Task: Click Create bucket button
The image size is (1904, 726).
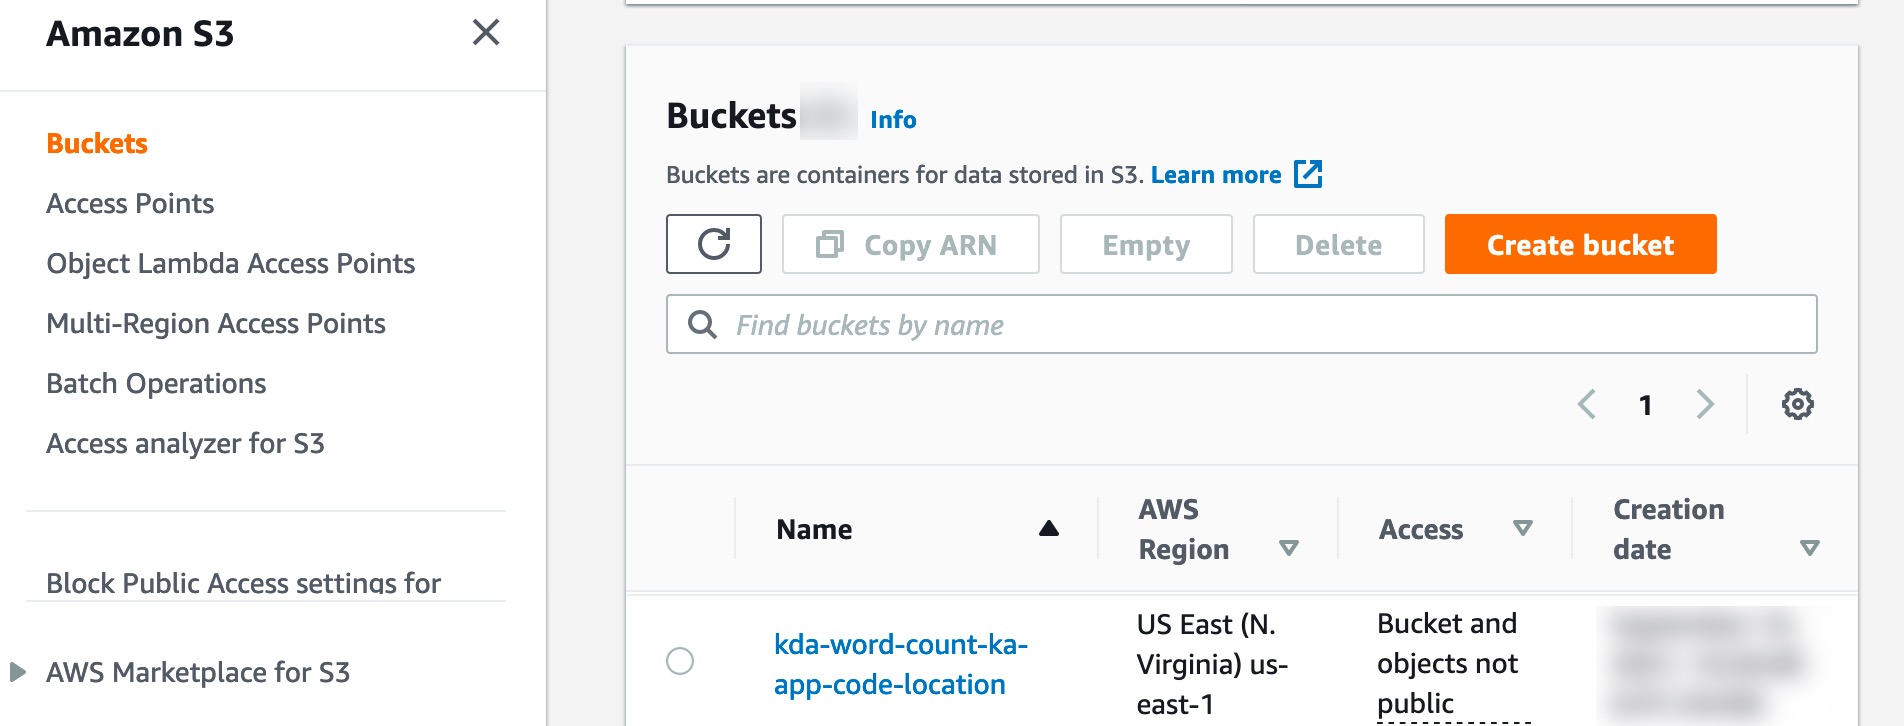Action: pos(1580,244)
